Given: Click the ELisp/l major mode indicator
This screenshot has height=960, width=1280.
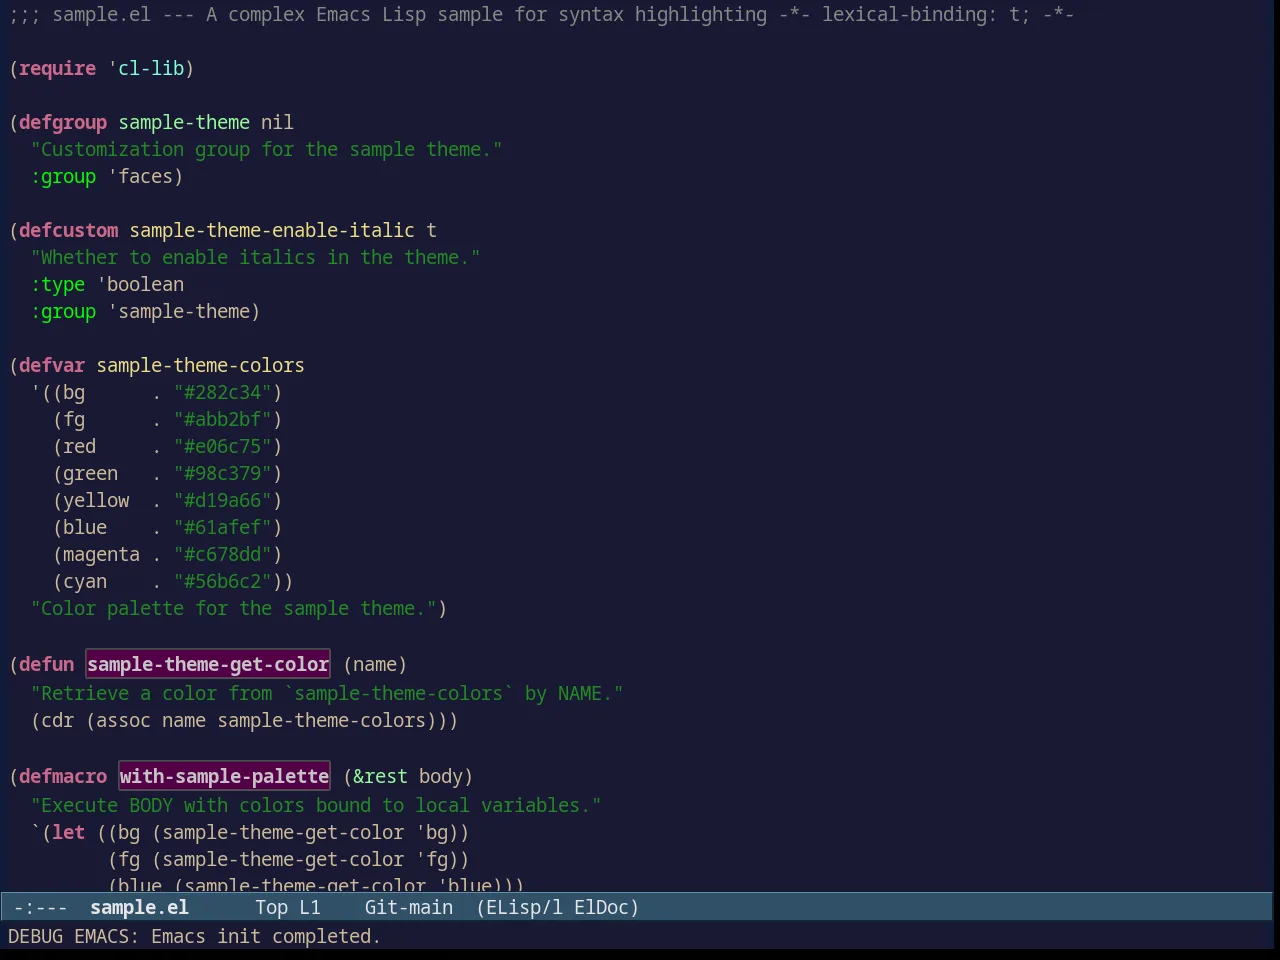Looking at the screenshot, I should (519, 907).
